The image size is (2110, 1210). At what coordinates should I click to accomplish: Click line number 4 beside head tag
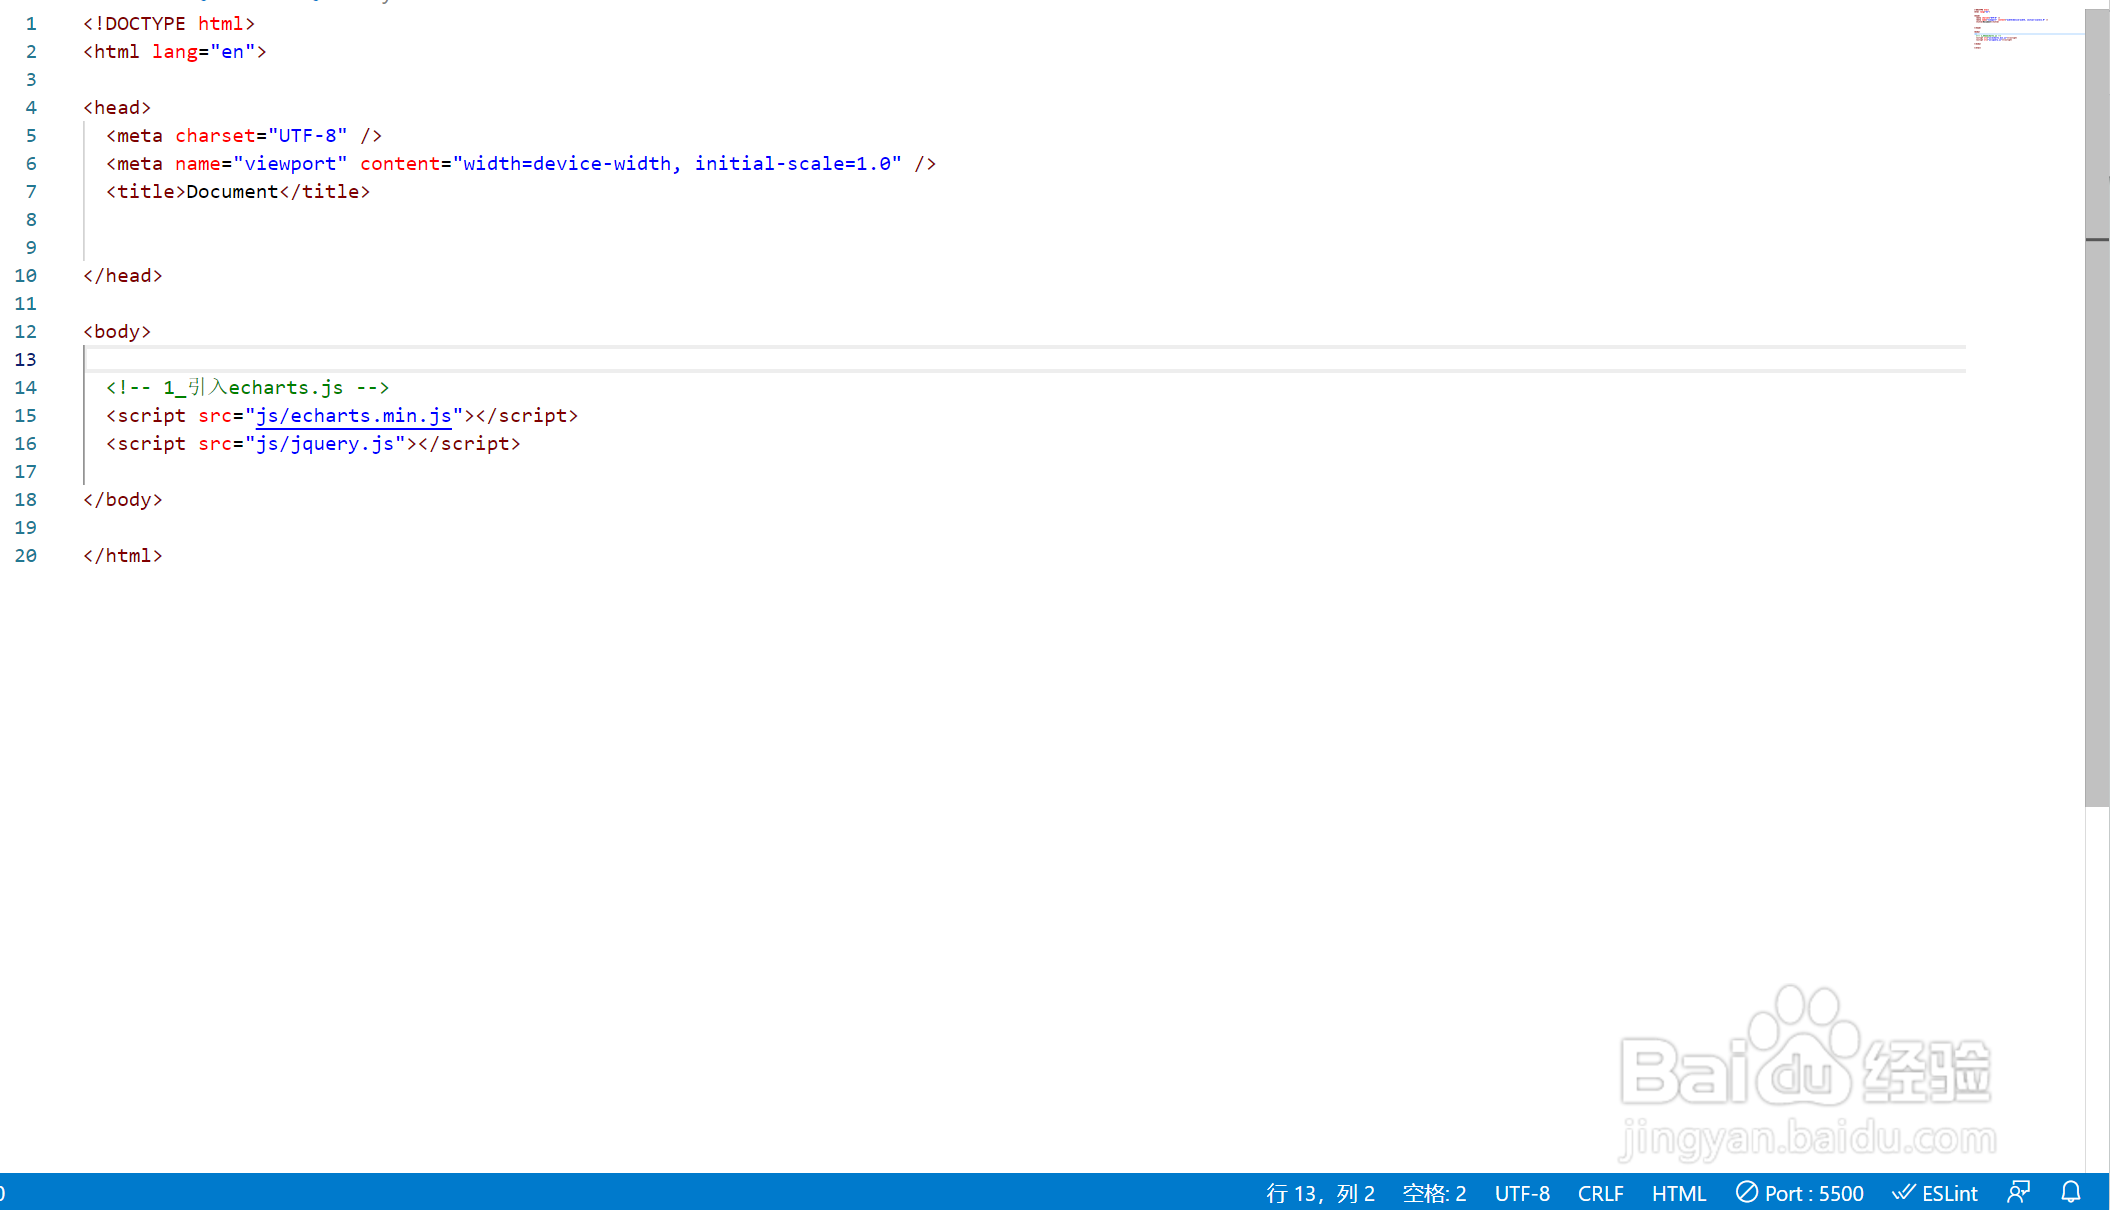click(x=31, y=108)
